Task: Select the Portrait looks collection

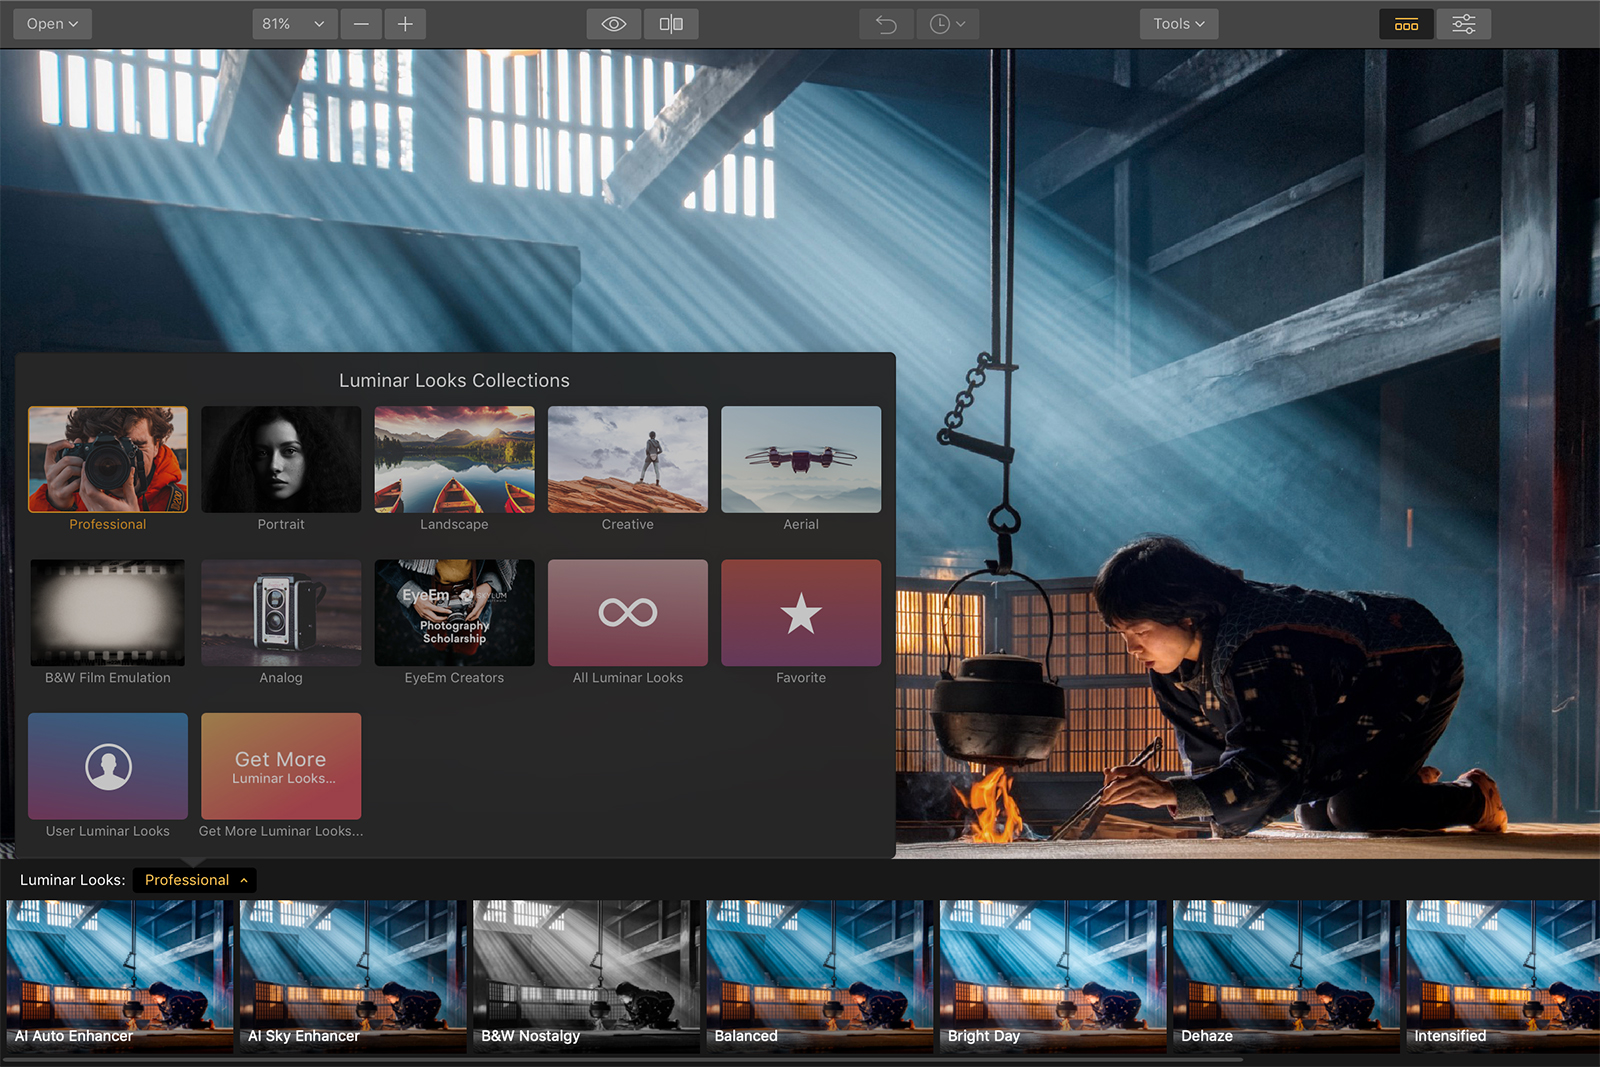Action: click(281, 460)
